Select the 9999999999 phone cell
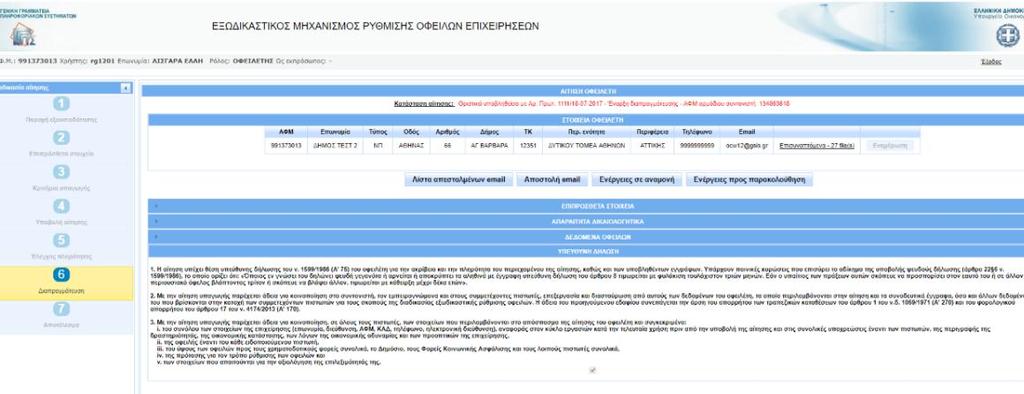The height and width of the screenshot is (394, 1024). pos(696,146)
